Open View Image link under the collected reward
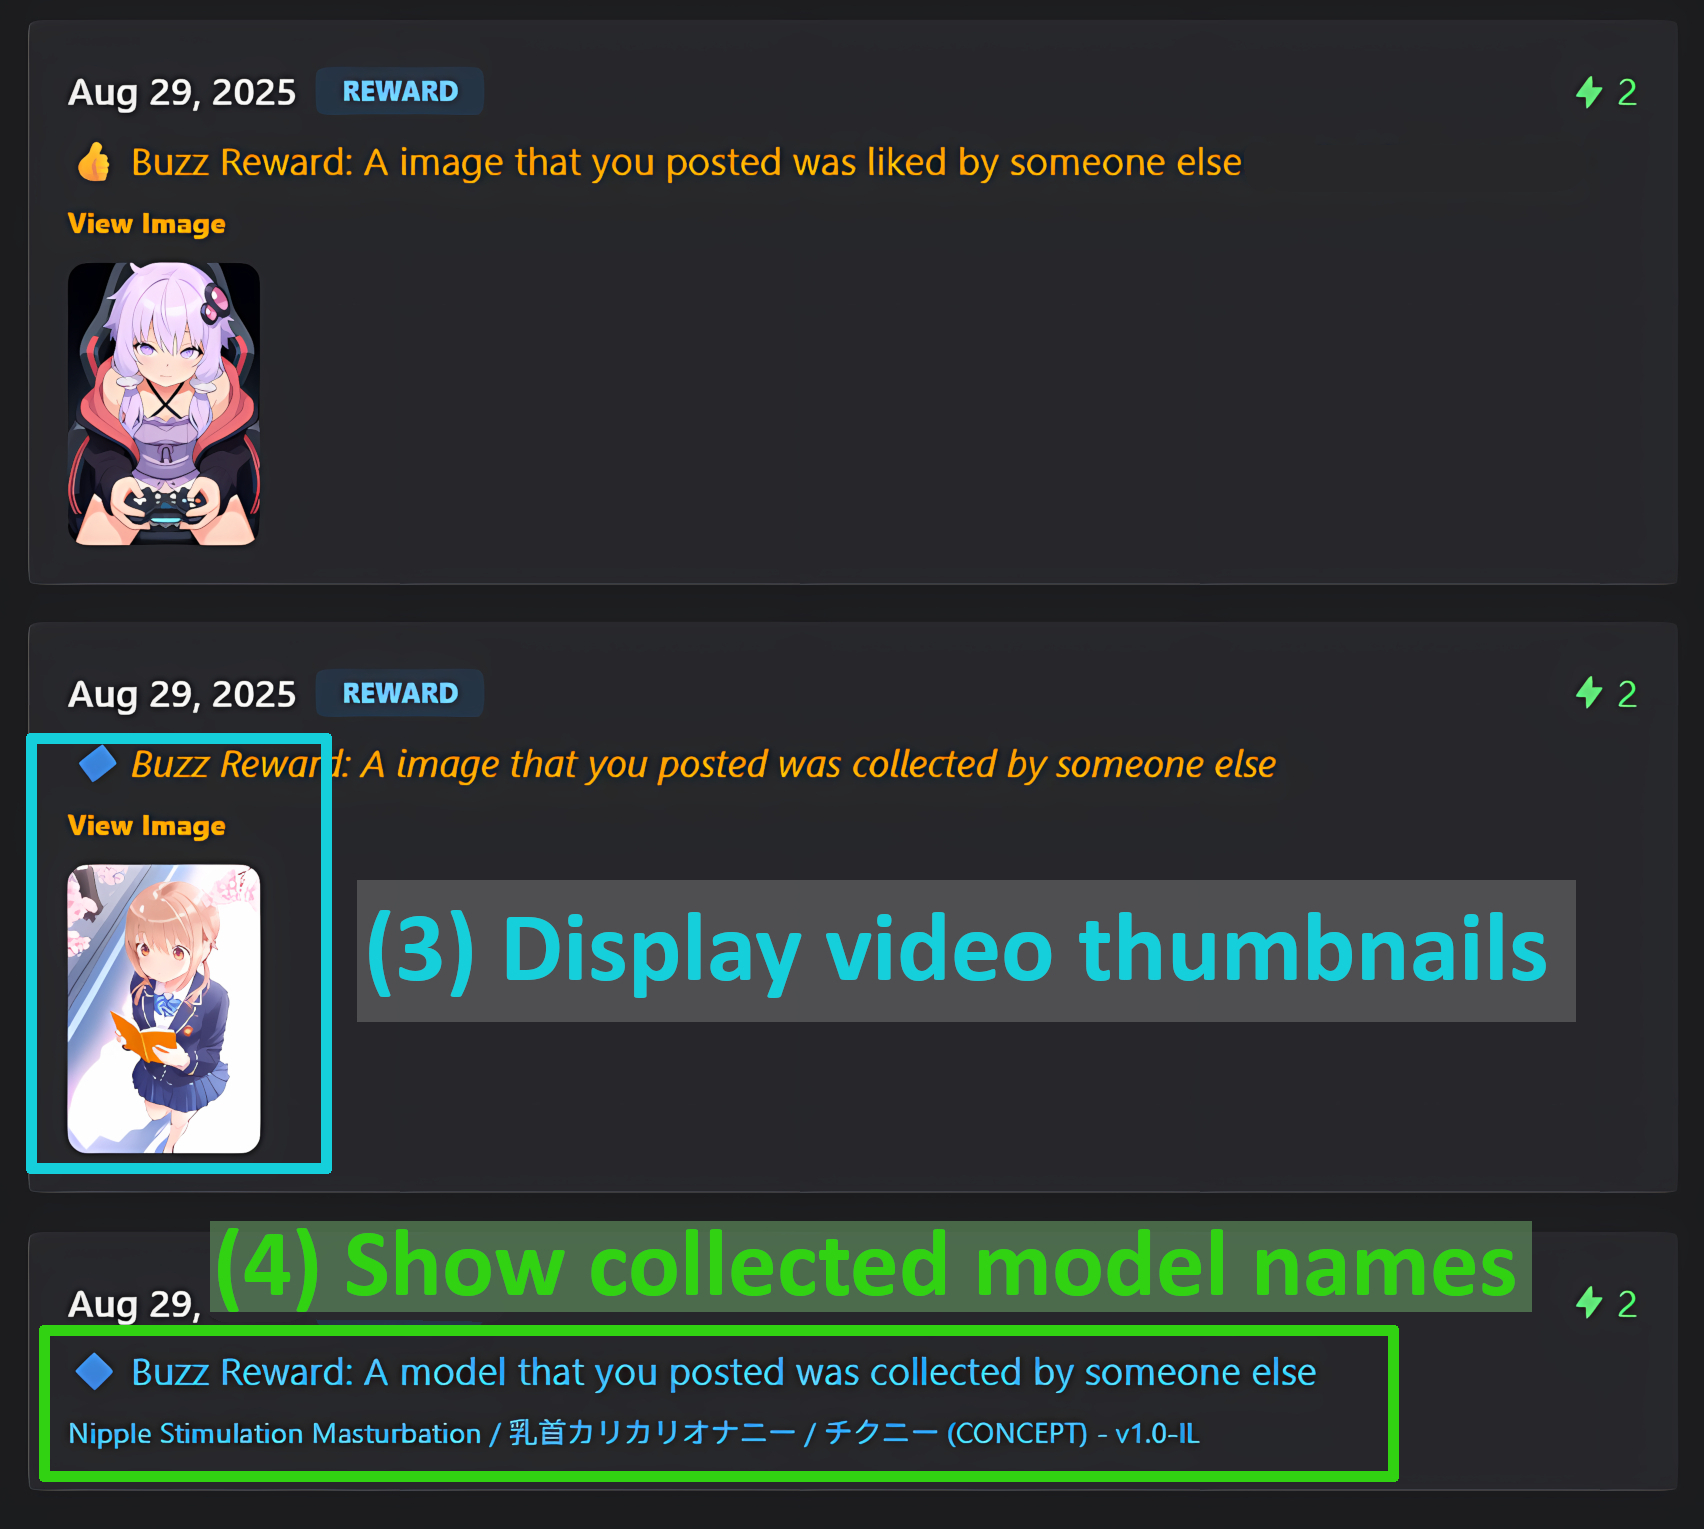 coord(147,826)
